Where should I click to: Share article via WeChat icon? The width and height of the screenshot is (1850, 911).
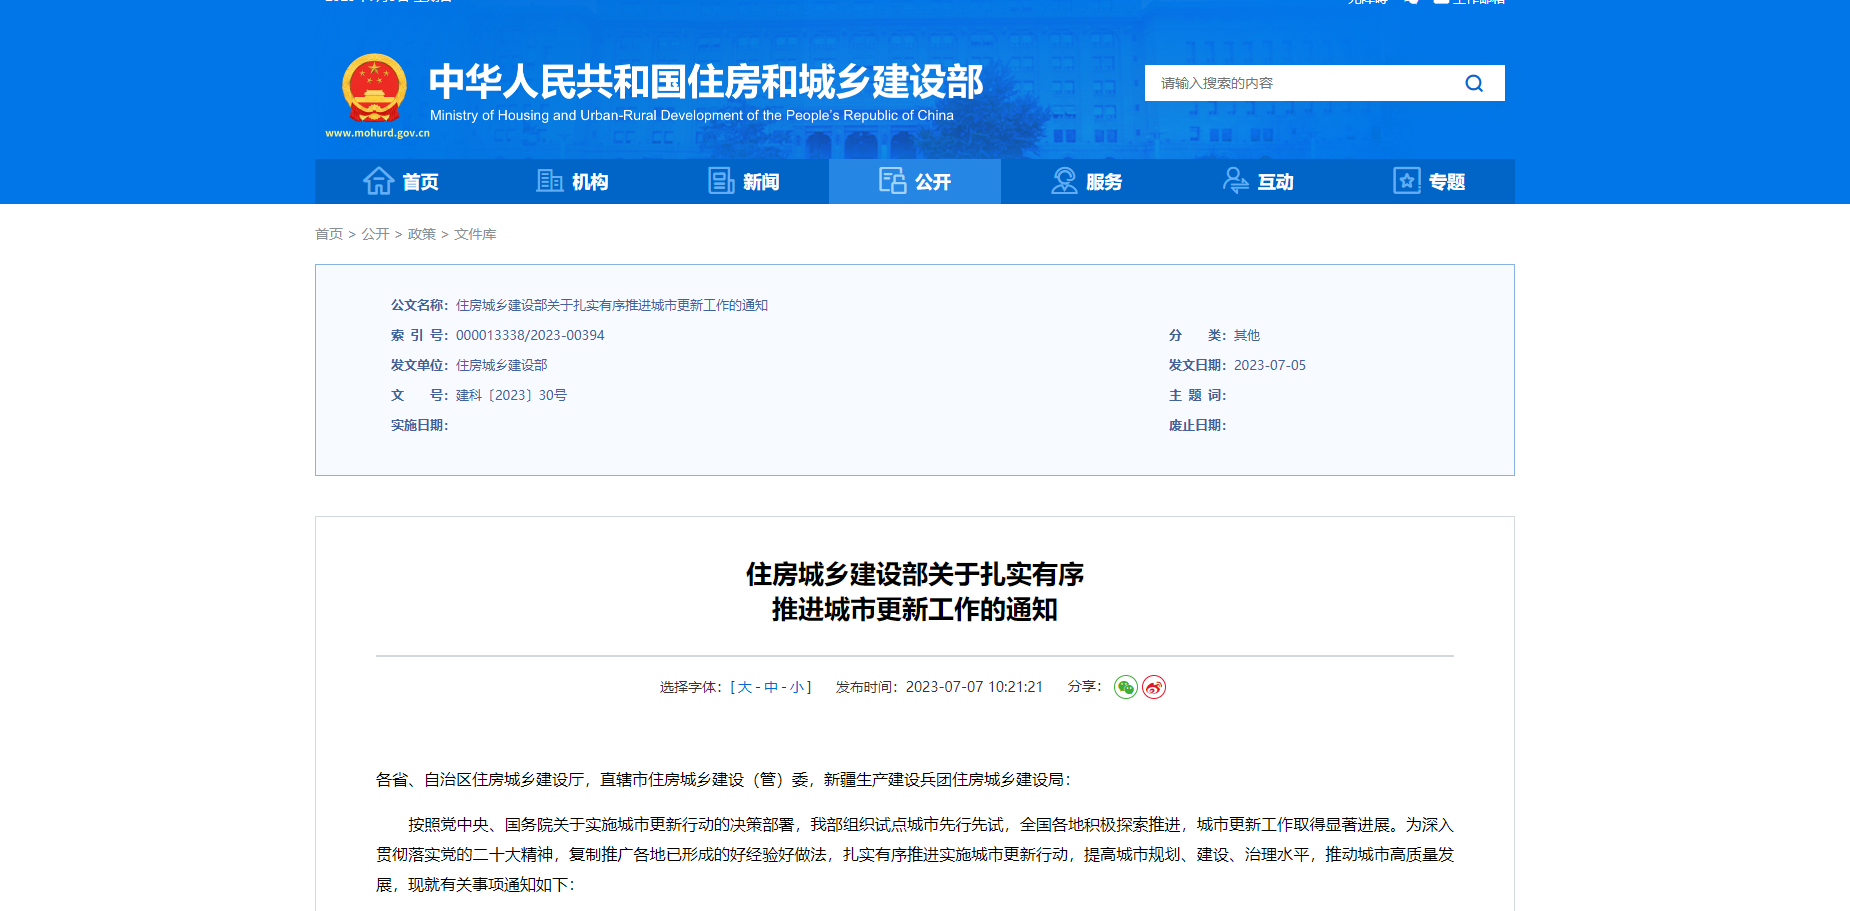tap(1125, 687)
